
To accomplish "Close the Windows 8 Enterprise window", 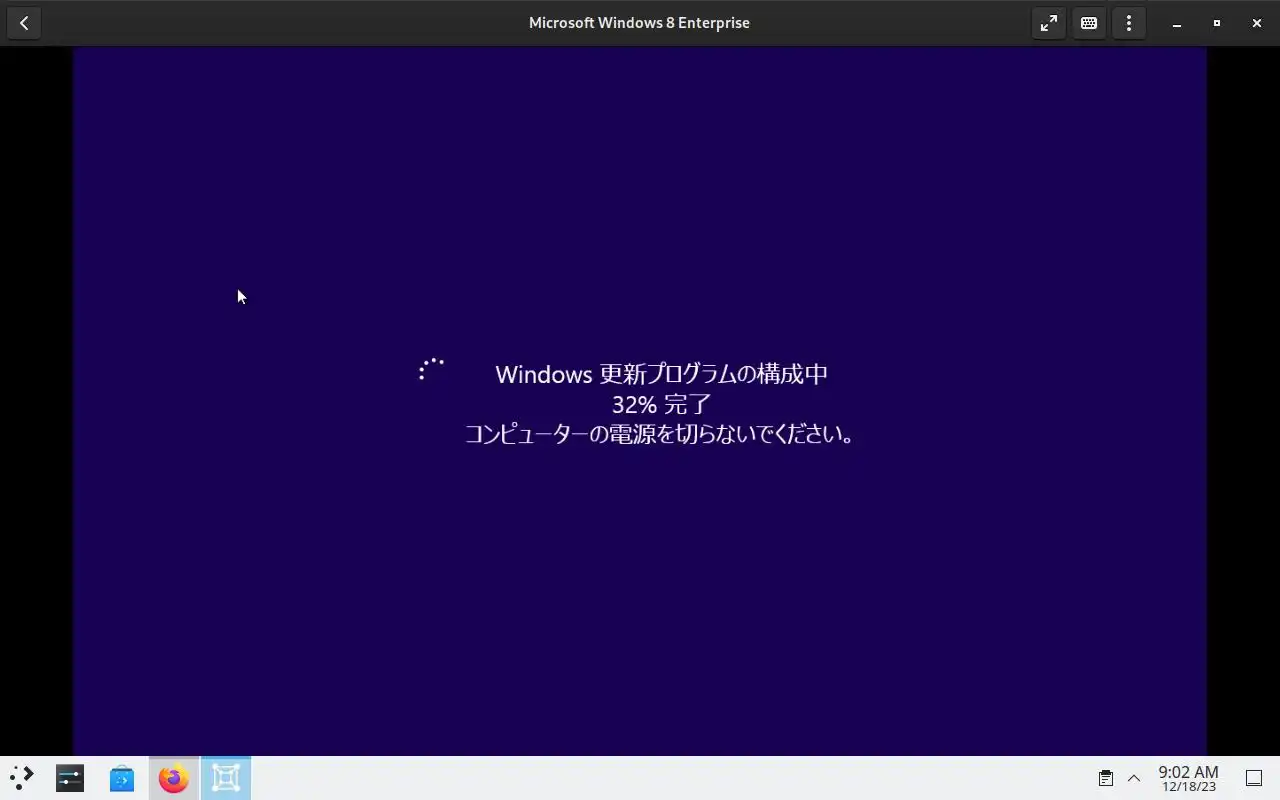I will (x=1257, y=23).
